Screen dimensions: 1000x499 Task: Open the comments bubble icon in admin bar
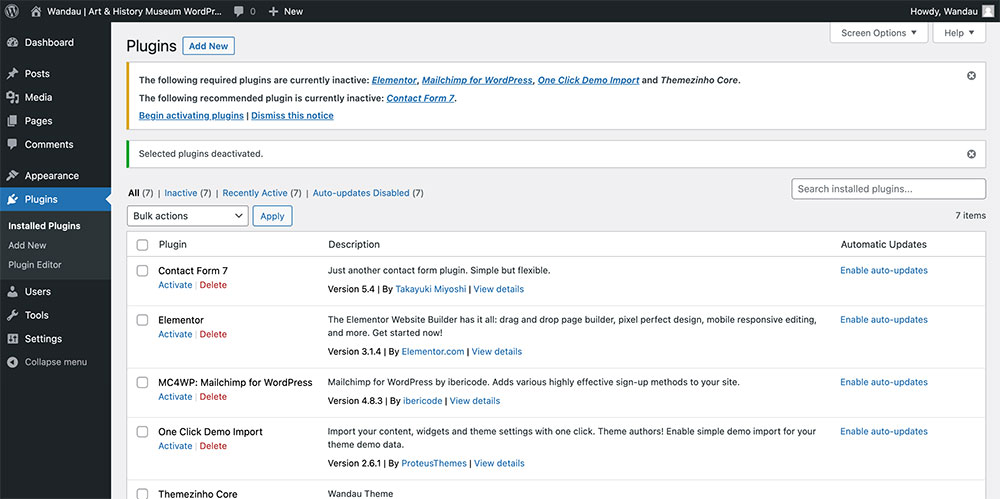pyautogui.click(x=239, y=11)
